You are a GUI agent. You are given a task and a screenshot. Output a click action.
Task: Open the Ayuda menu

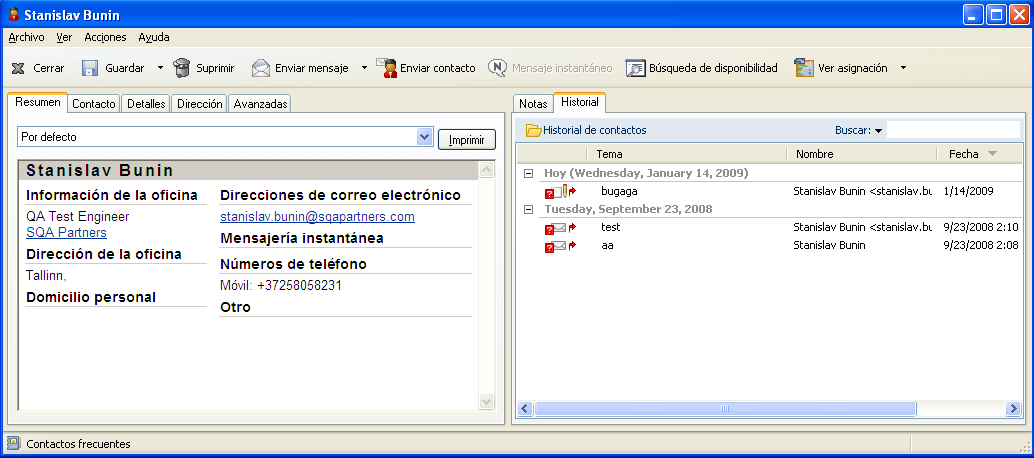(x=154, y=38)
